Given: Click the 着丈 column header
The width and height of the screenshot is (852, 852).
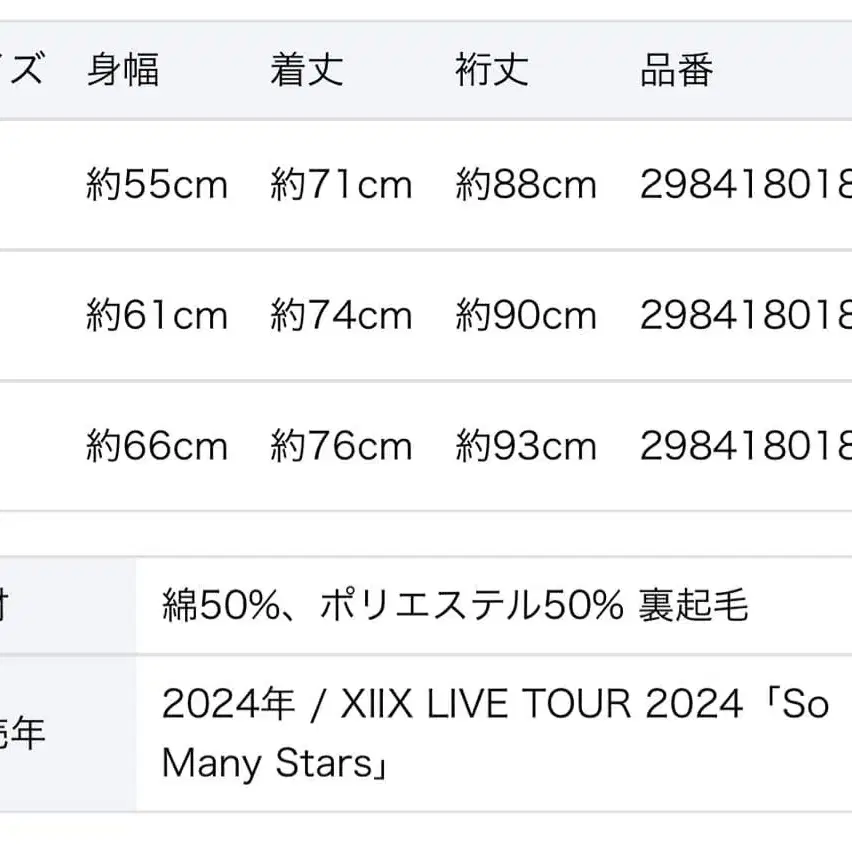Looking at the screenshot, I should (x=306, y=71).
